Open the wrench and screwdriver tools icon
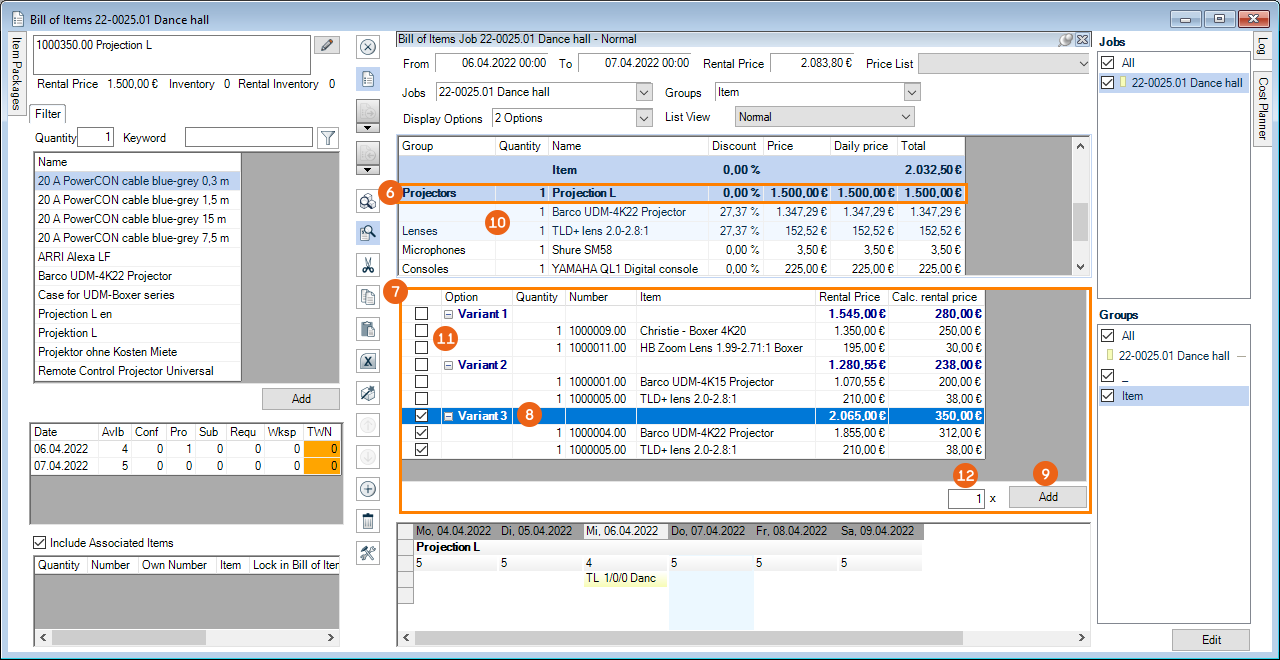This screenshot has width=1280, height=660. click(x=368, y=553)
